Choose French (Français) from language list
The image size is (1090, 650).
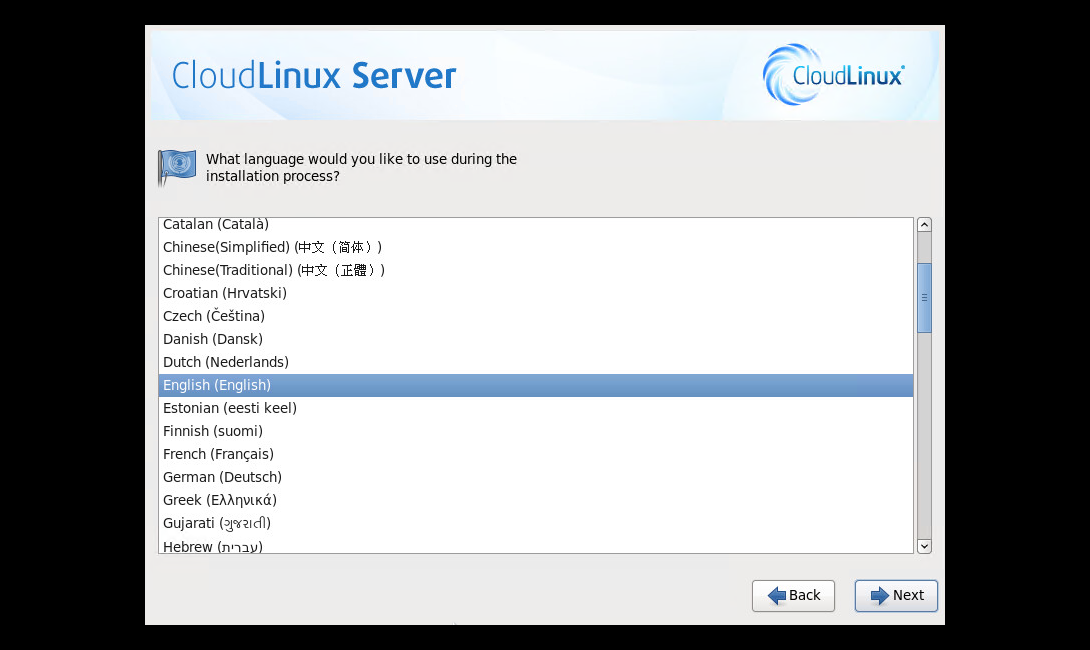(218, 454)
